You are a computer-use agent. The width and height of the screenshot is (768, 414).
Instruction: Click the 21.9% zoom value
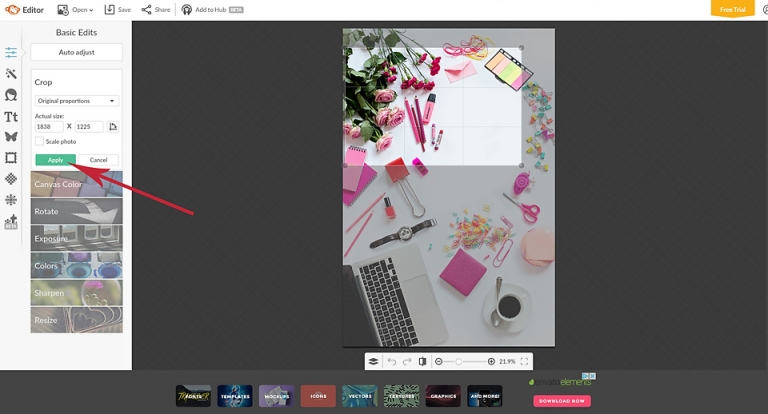pyautogui.click(x=507, y=362)
